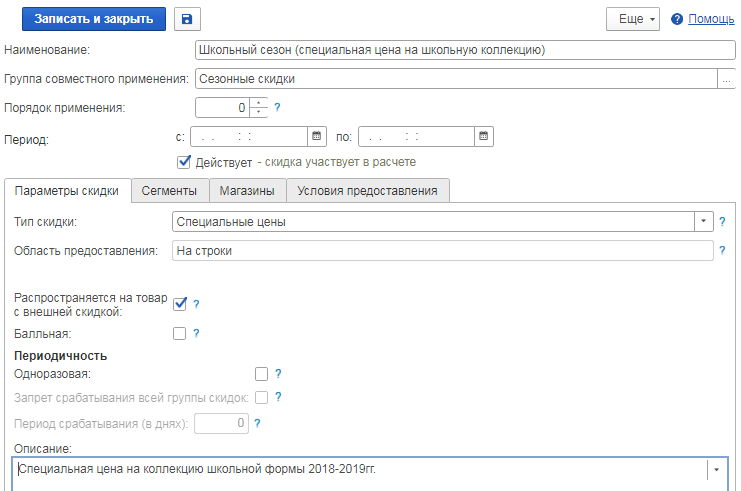Toggle Запрет срабатывания всей группы скидок checkbox
Viewport: 741px width, 491px height.
click(x=261, y=397)
